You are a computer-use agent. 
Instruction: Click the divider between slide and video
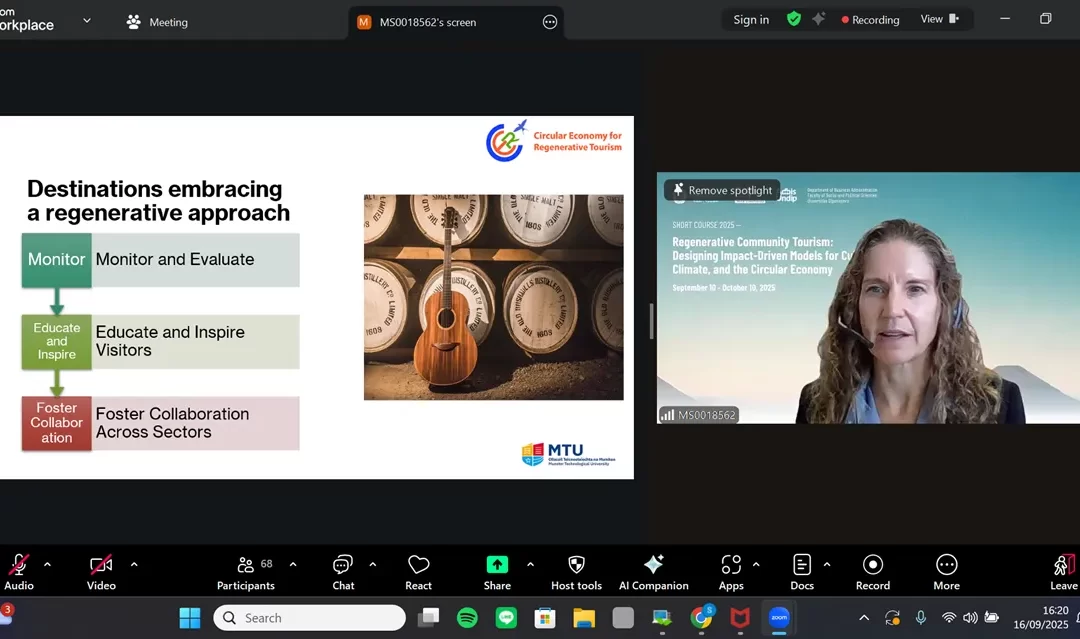point(652,321)
